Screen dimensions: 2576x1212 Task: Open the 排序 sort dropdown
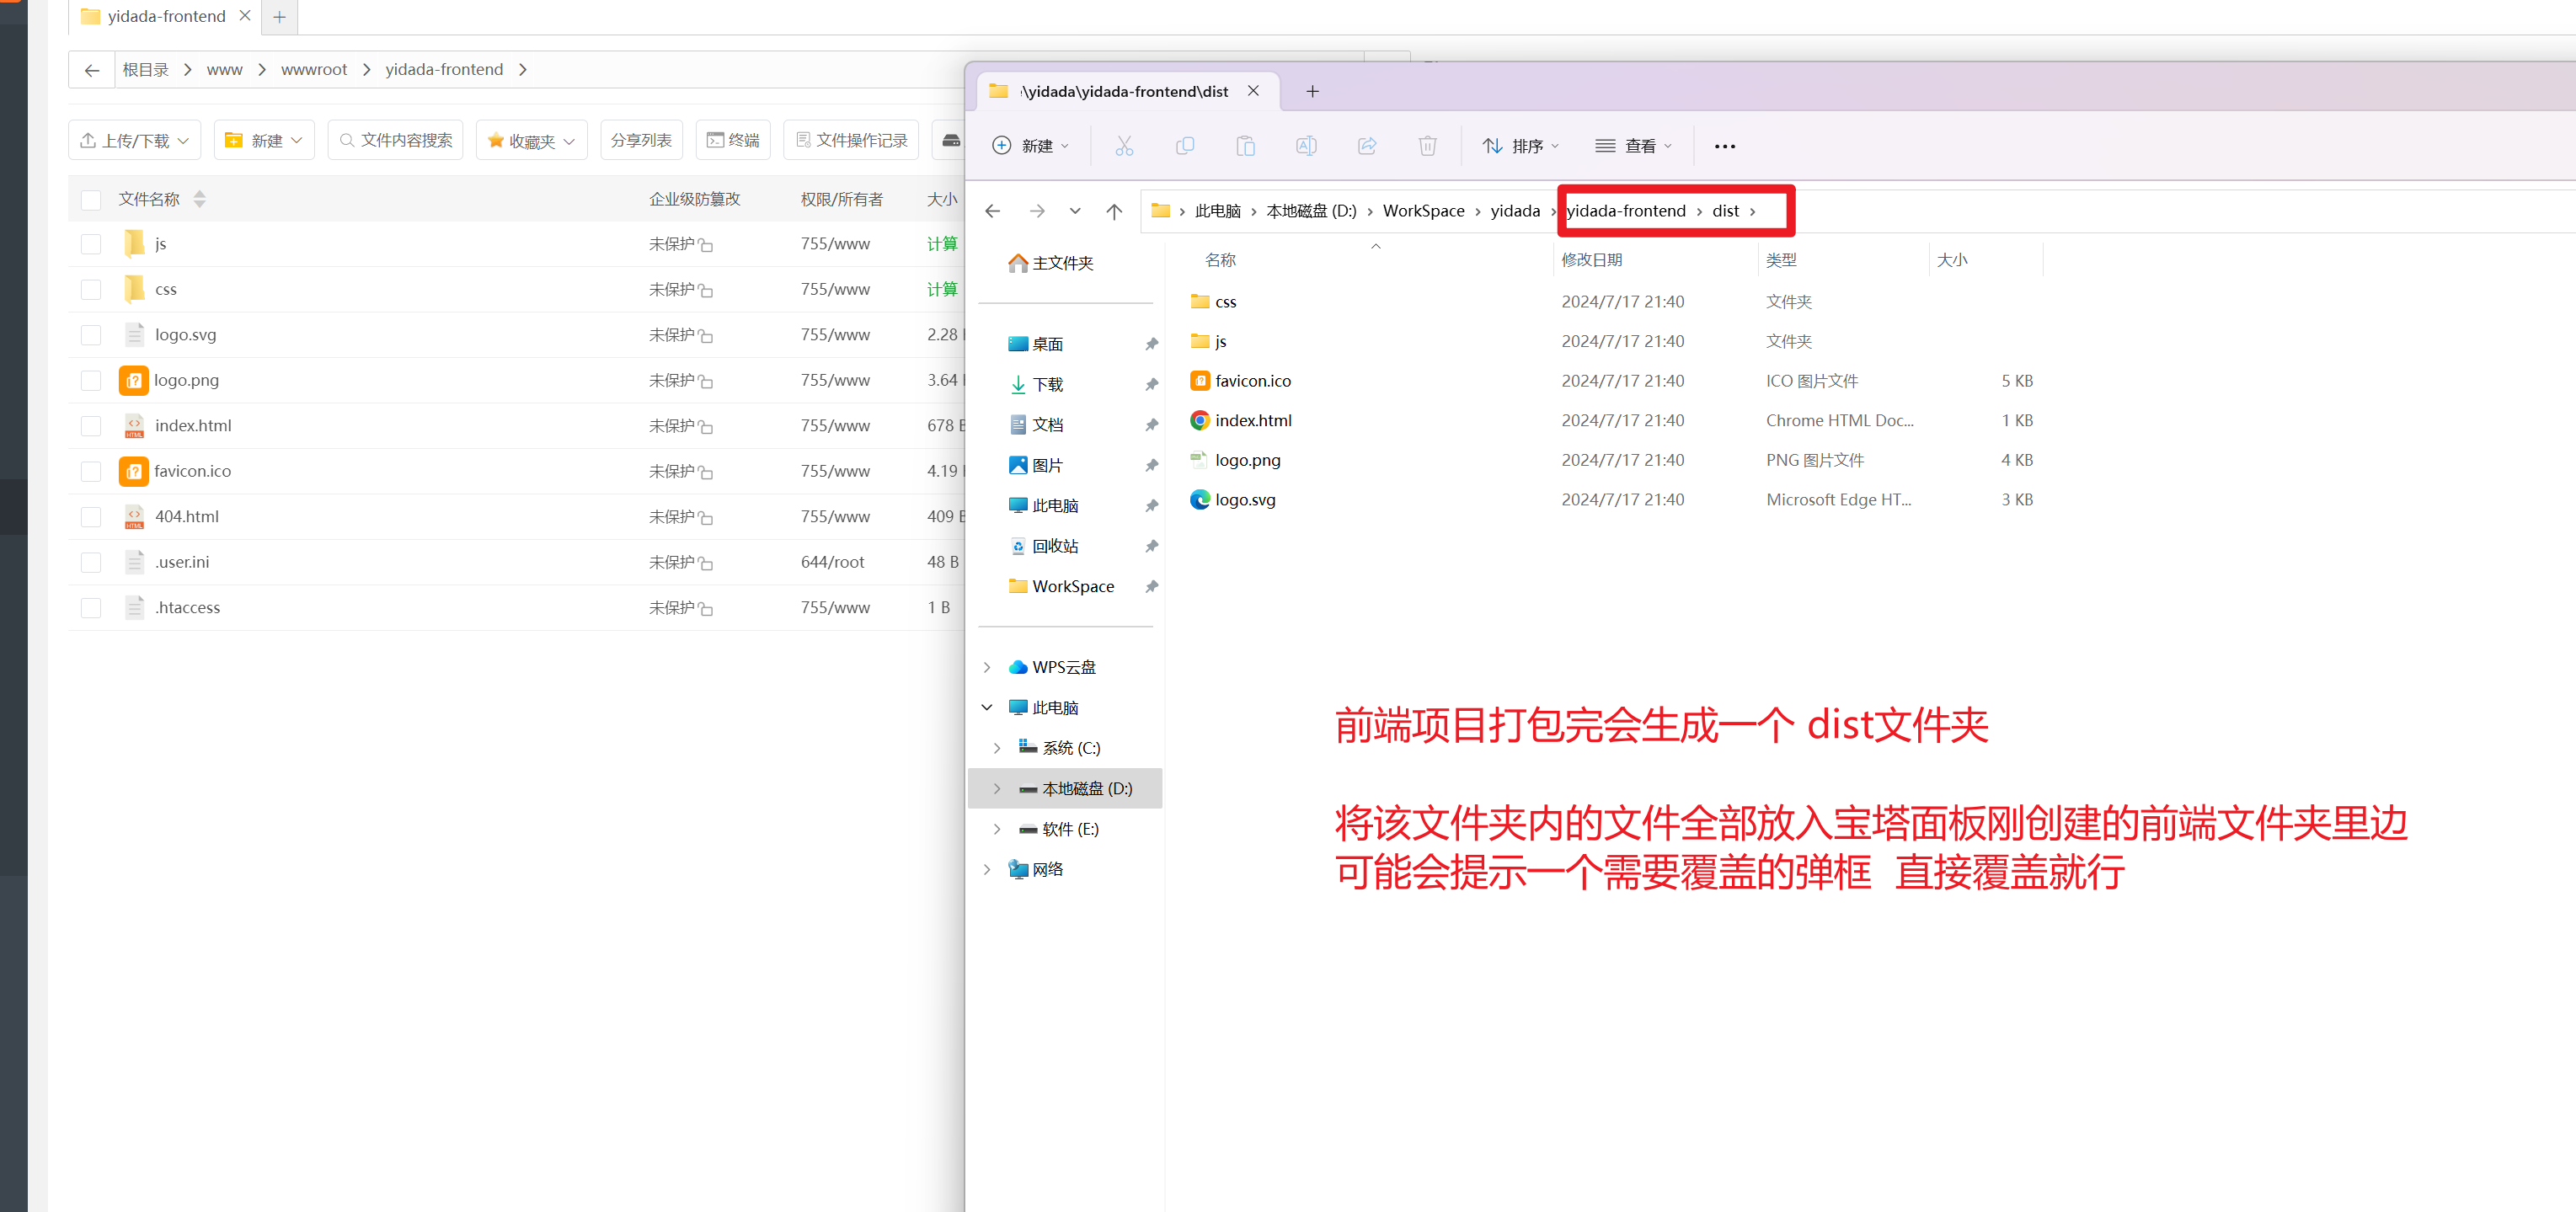coord(1521,146)
